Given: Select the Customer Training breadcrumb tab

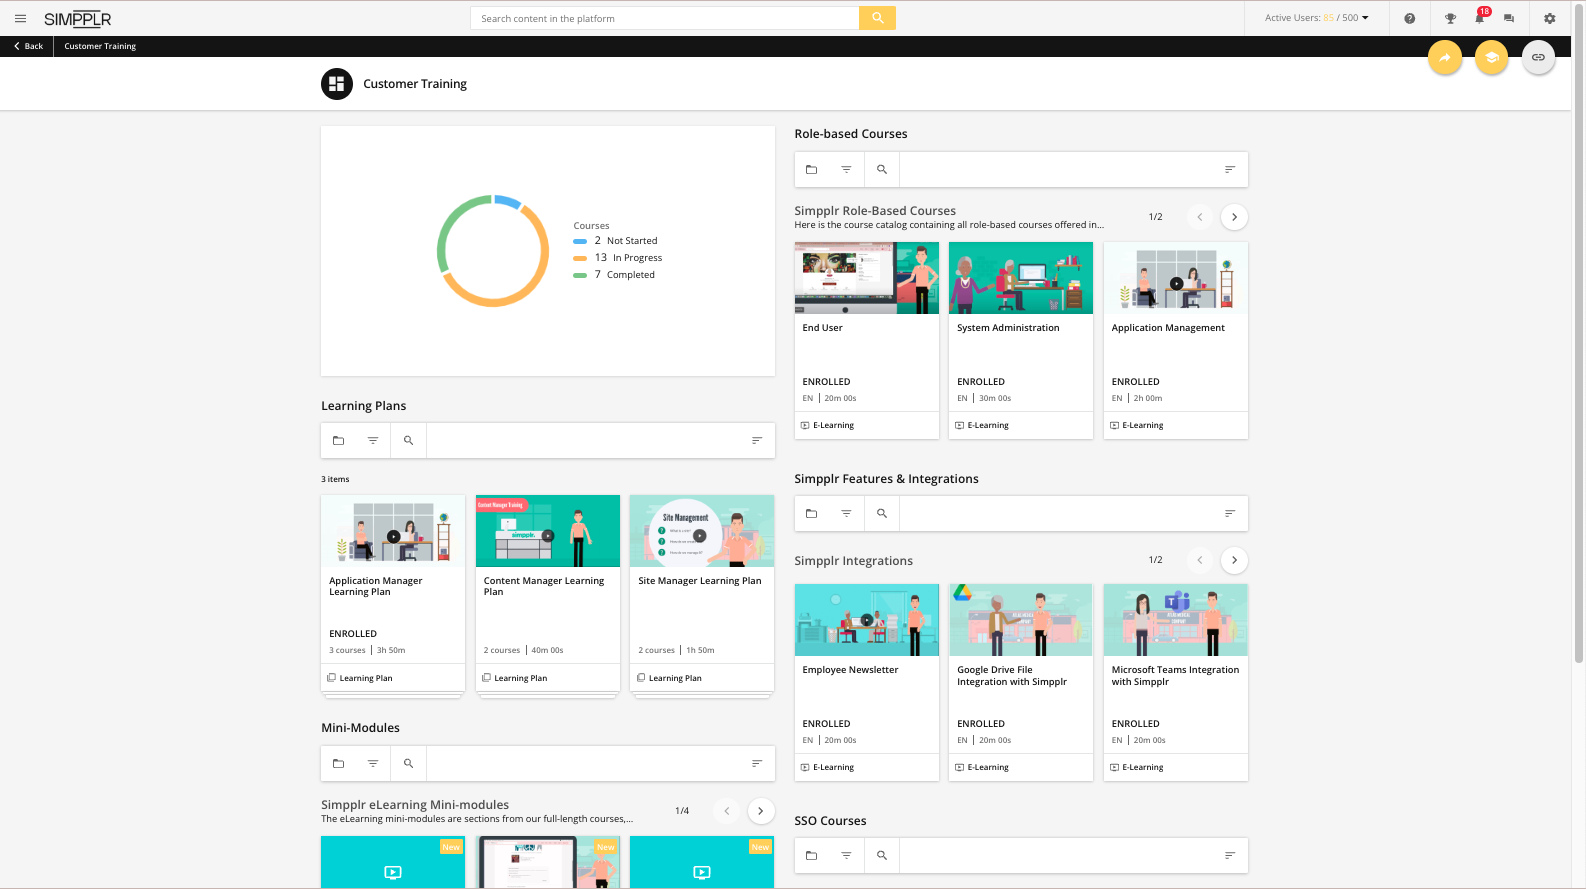Looking at the screenshot, I should pyautogui.click(x=100, y=46).
